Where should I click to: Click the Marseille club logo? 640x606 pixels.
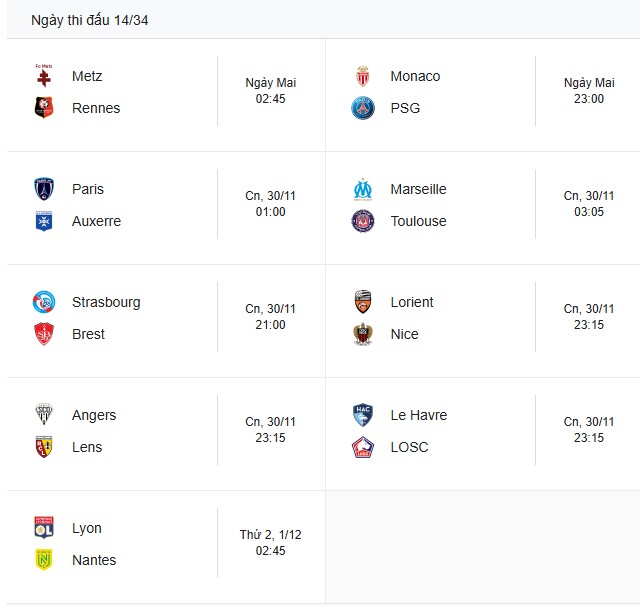click(x=362, y=189)
